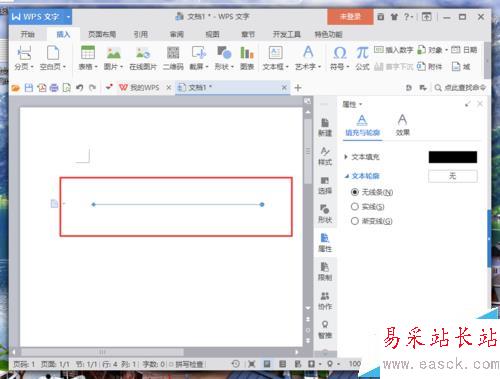Switch to the Start (开始) ribbon tab
The height and width of the screenshot is (379, 500).
click(x=27, y=34)
